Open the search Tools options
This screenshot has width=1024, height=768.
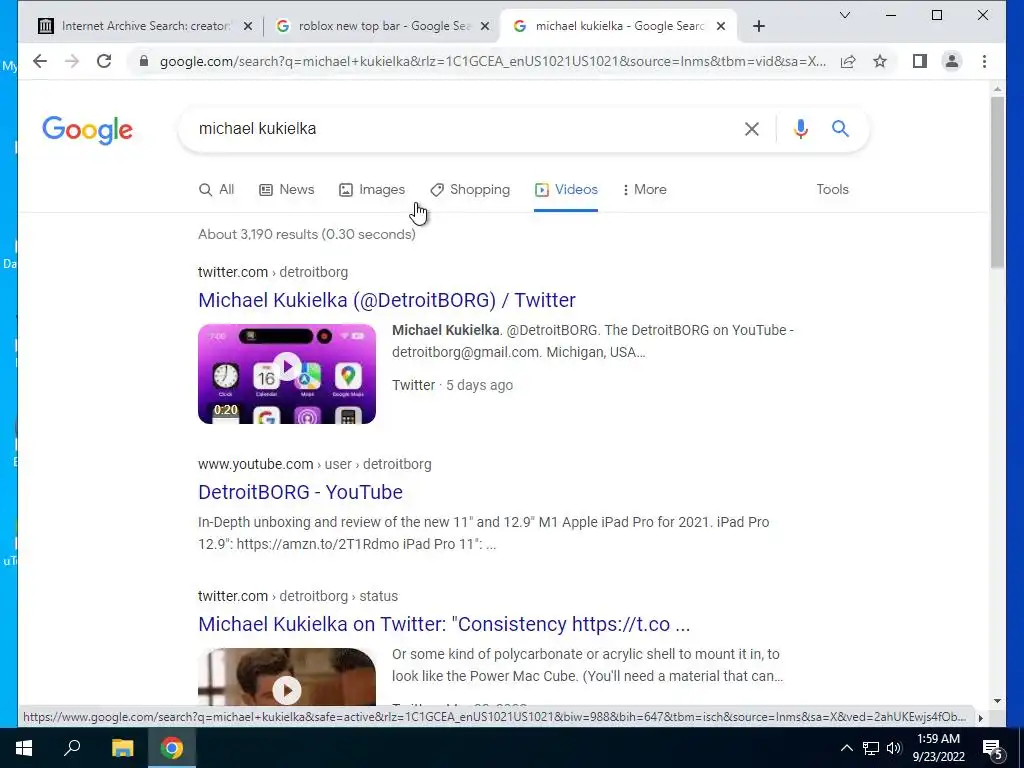[x=832, y=189]
